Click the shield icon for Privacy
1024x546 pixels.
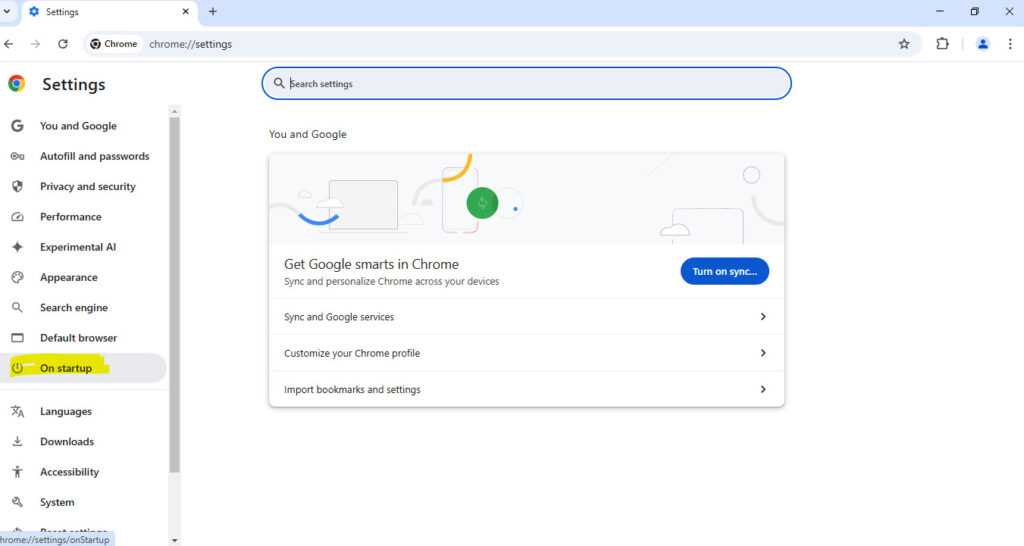coord(18,186)
